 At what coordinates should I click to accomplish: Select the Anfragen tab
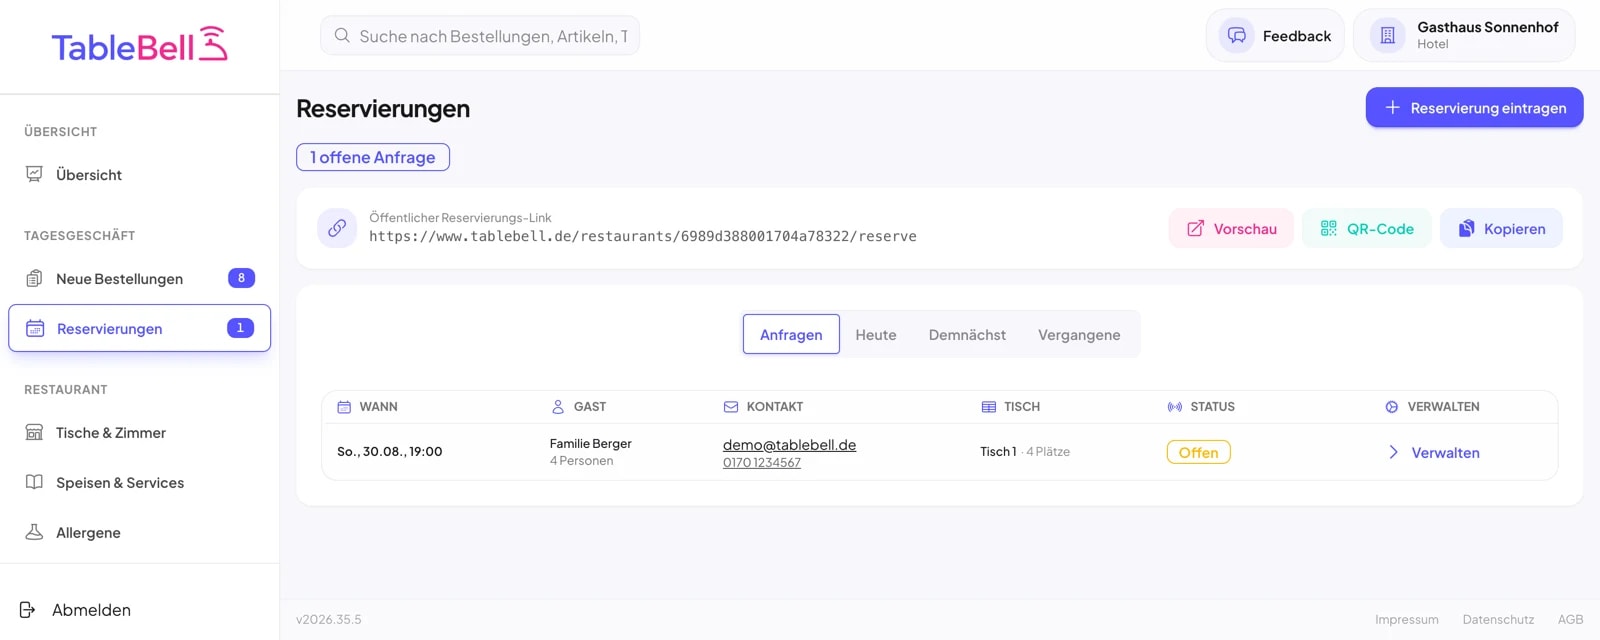[x=791, y=334]
